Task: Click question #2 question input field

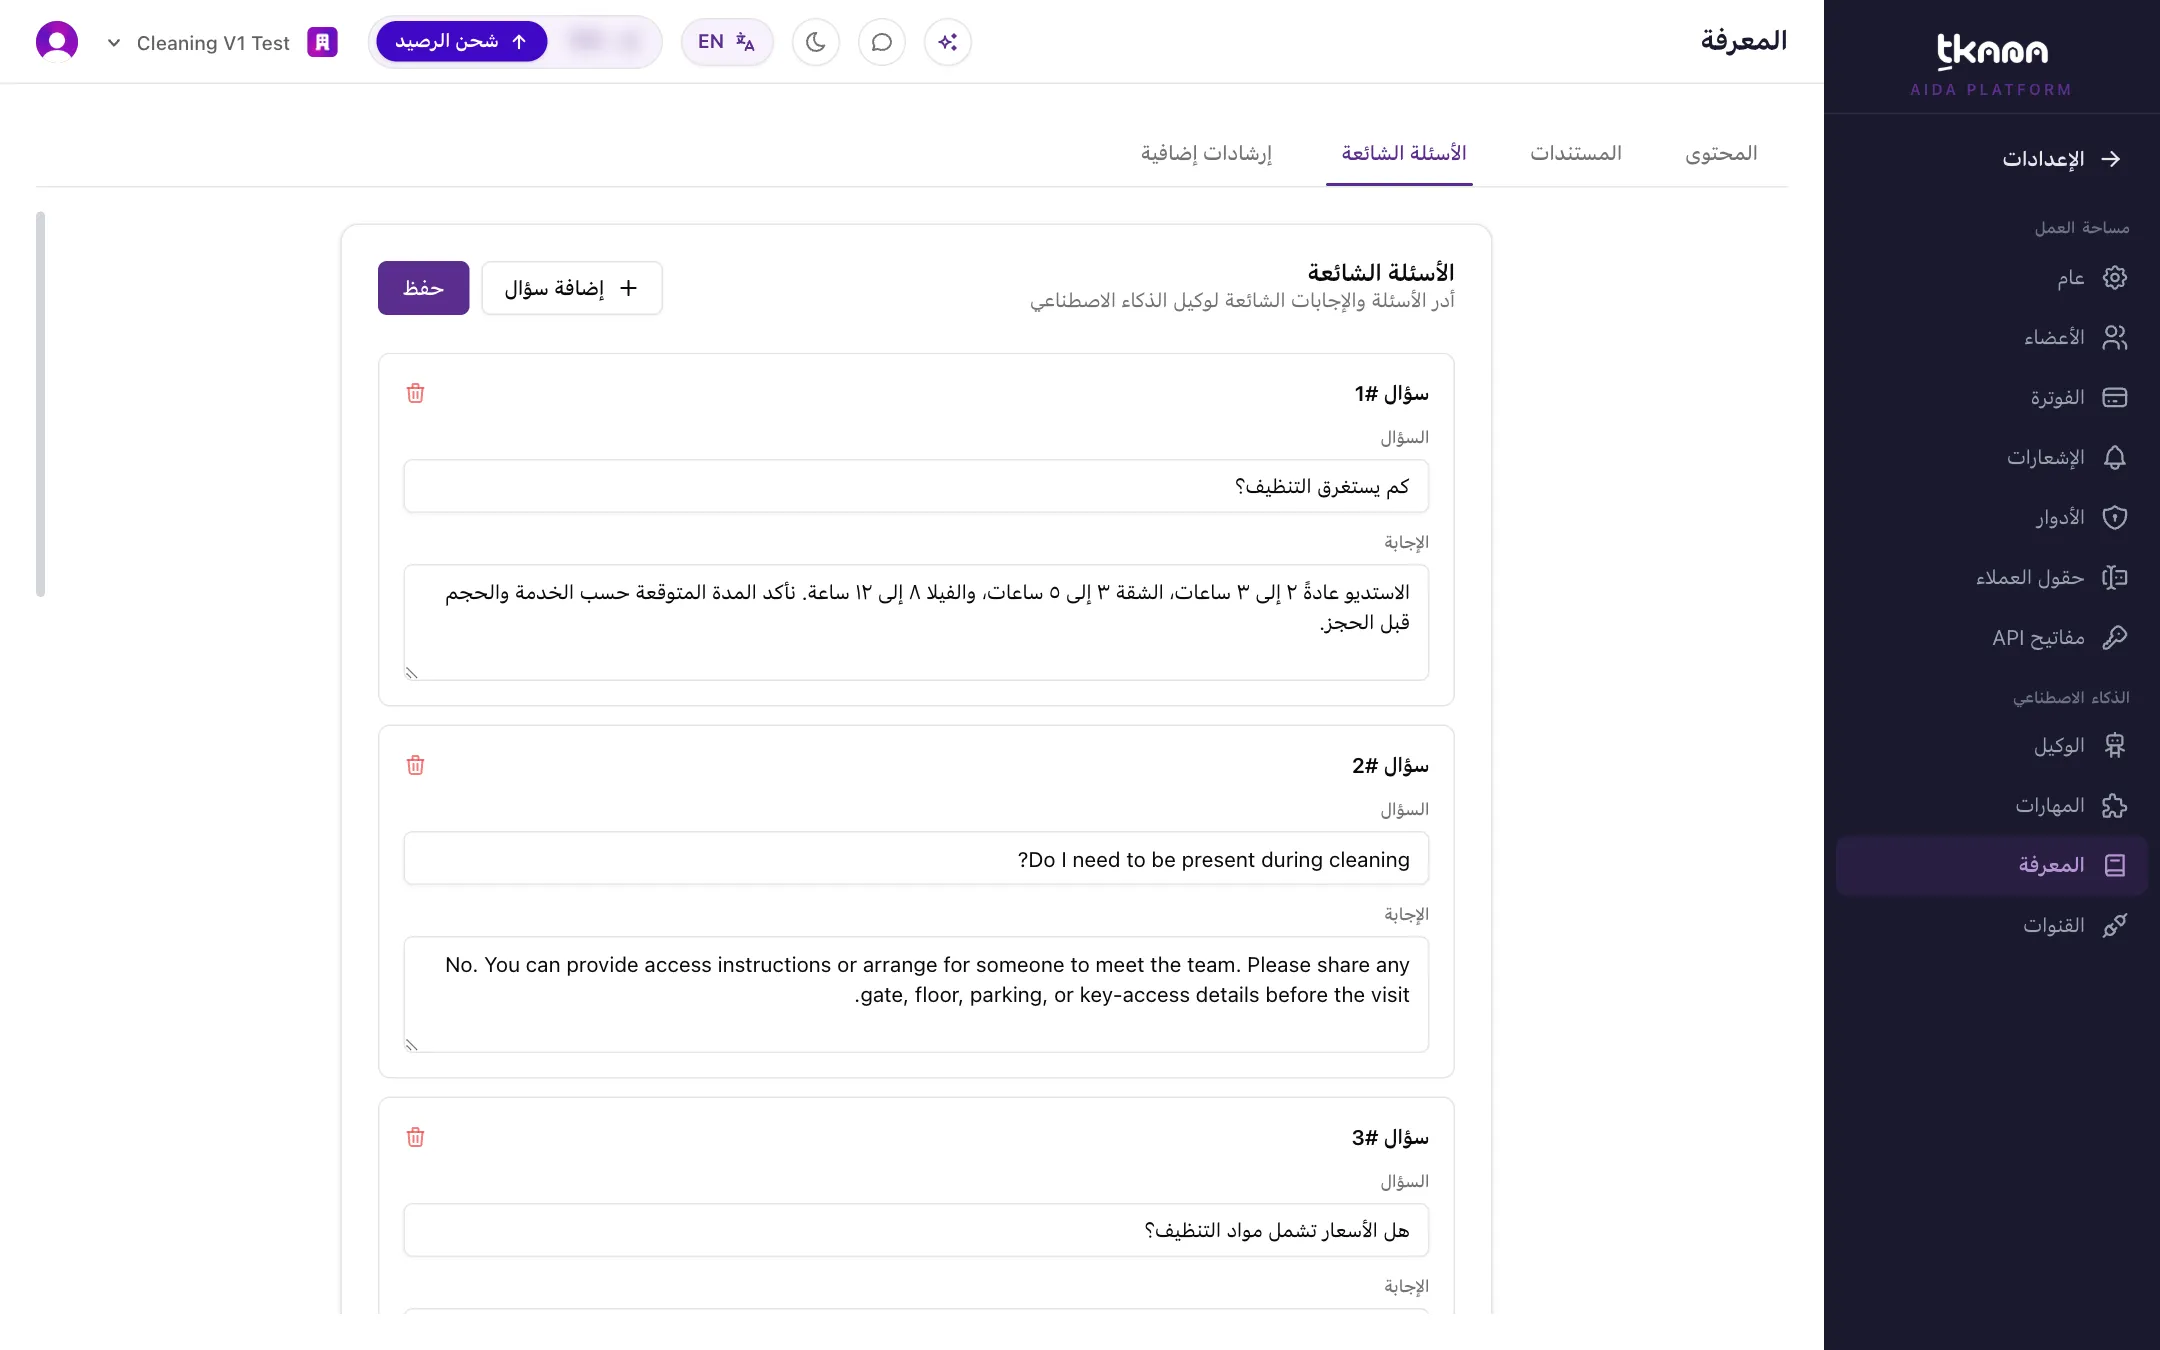Action: pyautogui.click(x=916, y=858)
